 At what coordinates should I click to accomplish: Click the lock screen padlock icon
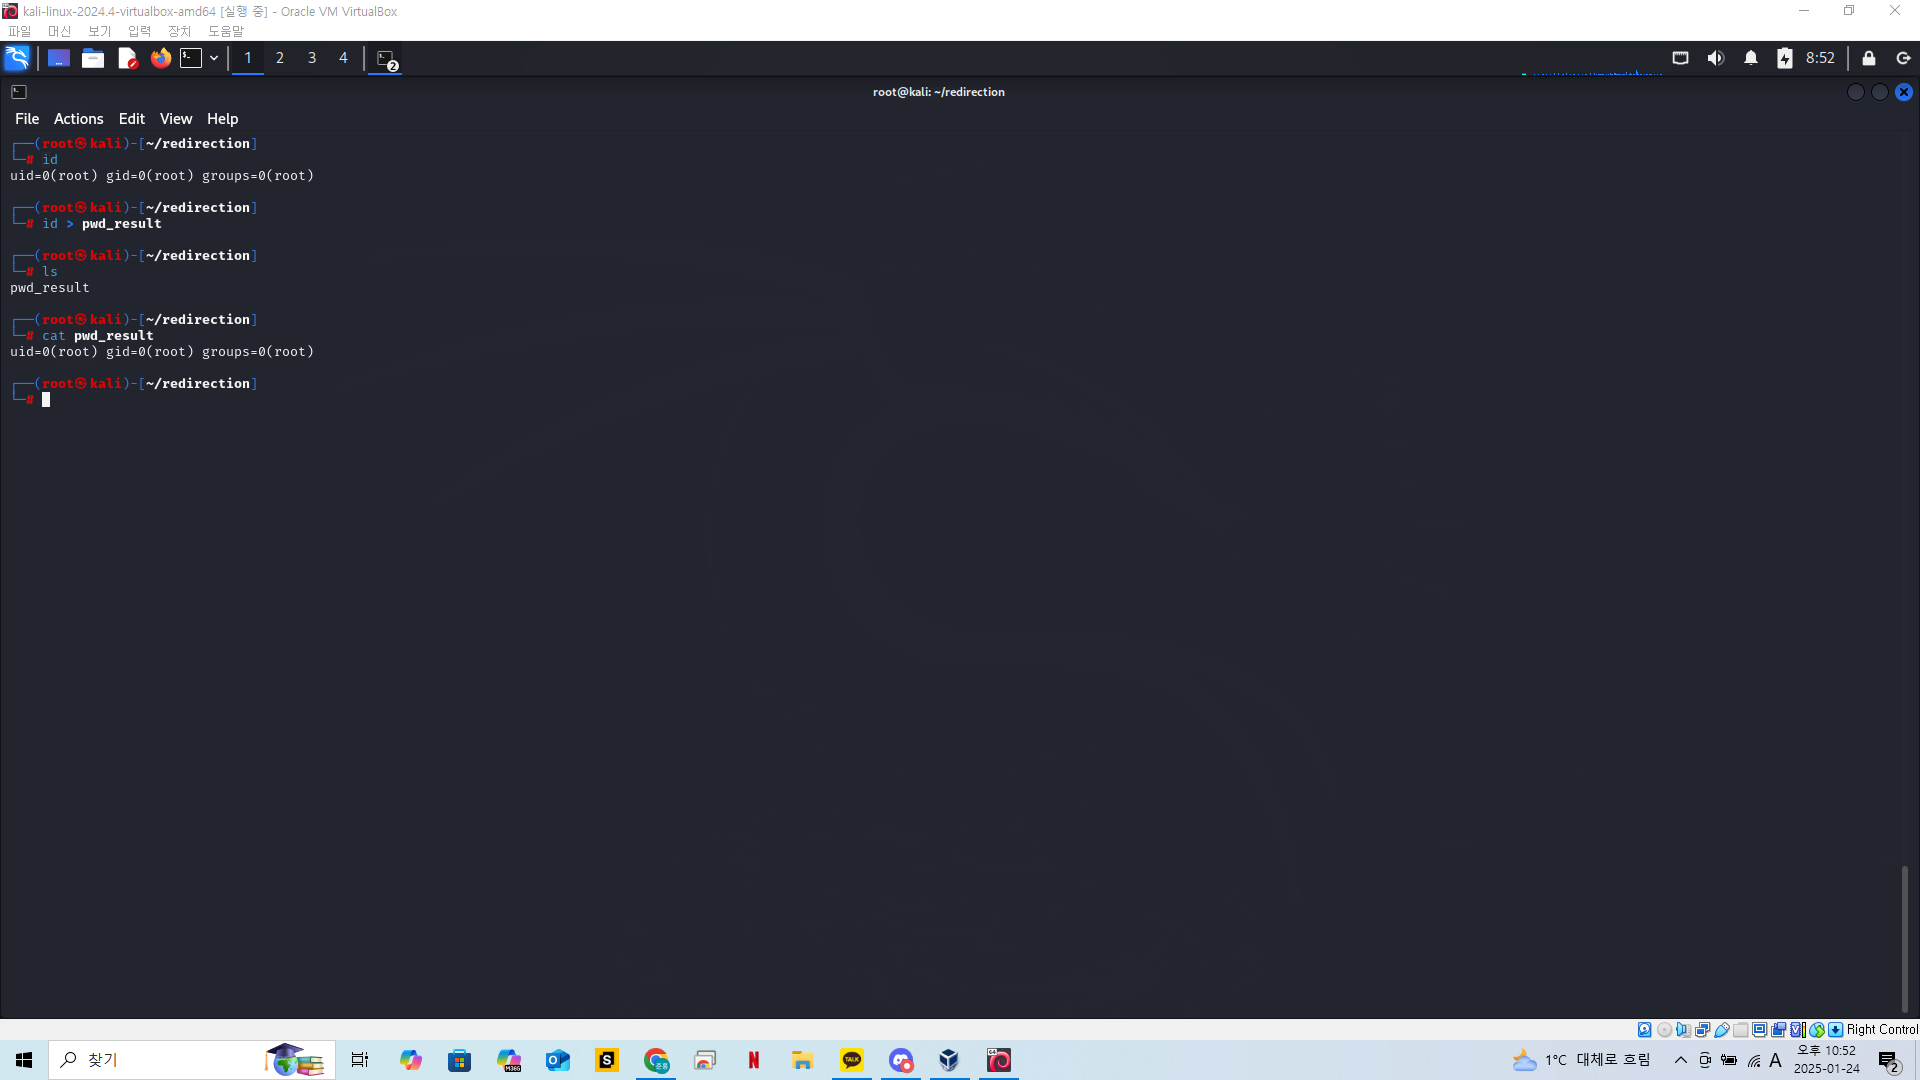1868,58
